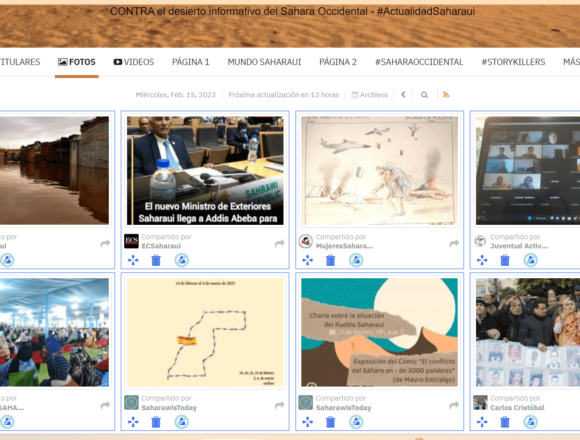Click SaharawisToday under the map card
The height and width of the screenshot is (440, 580).
169,407
